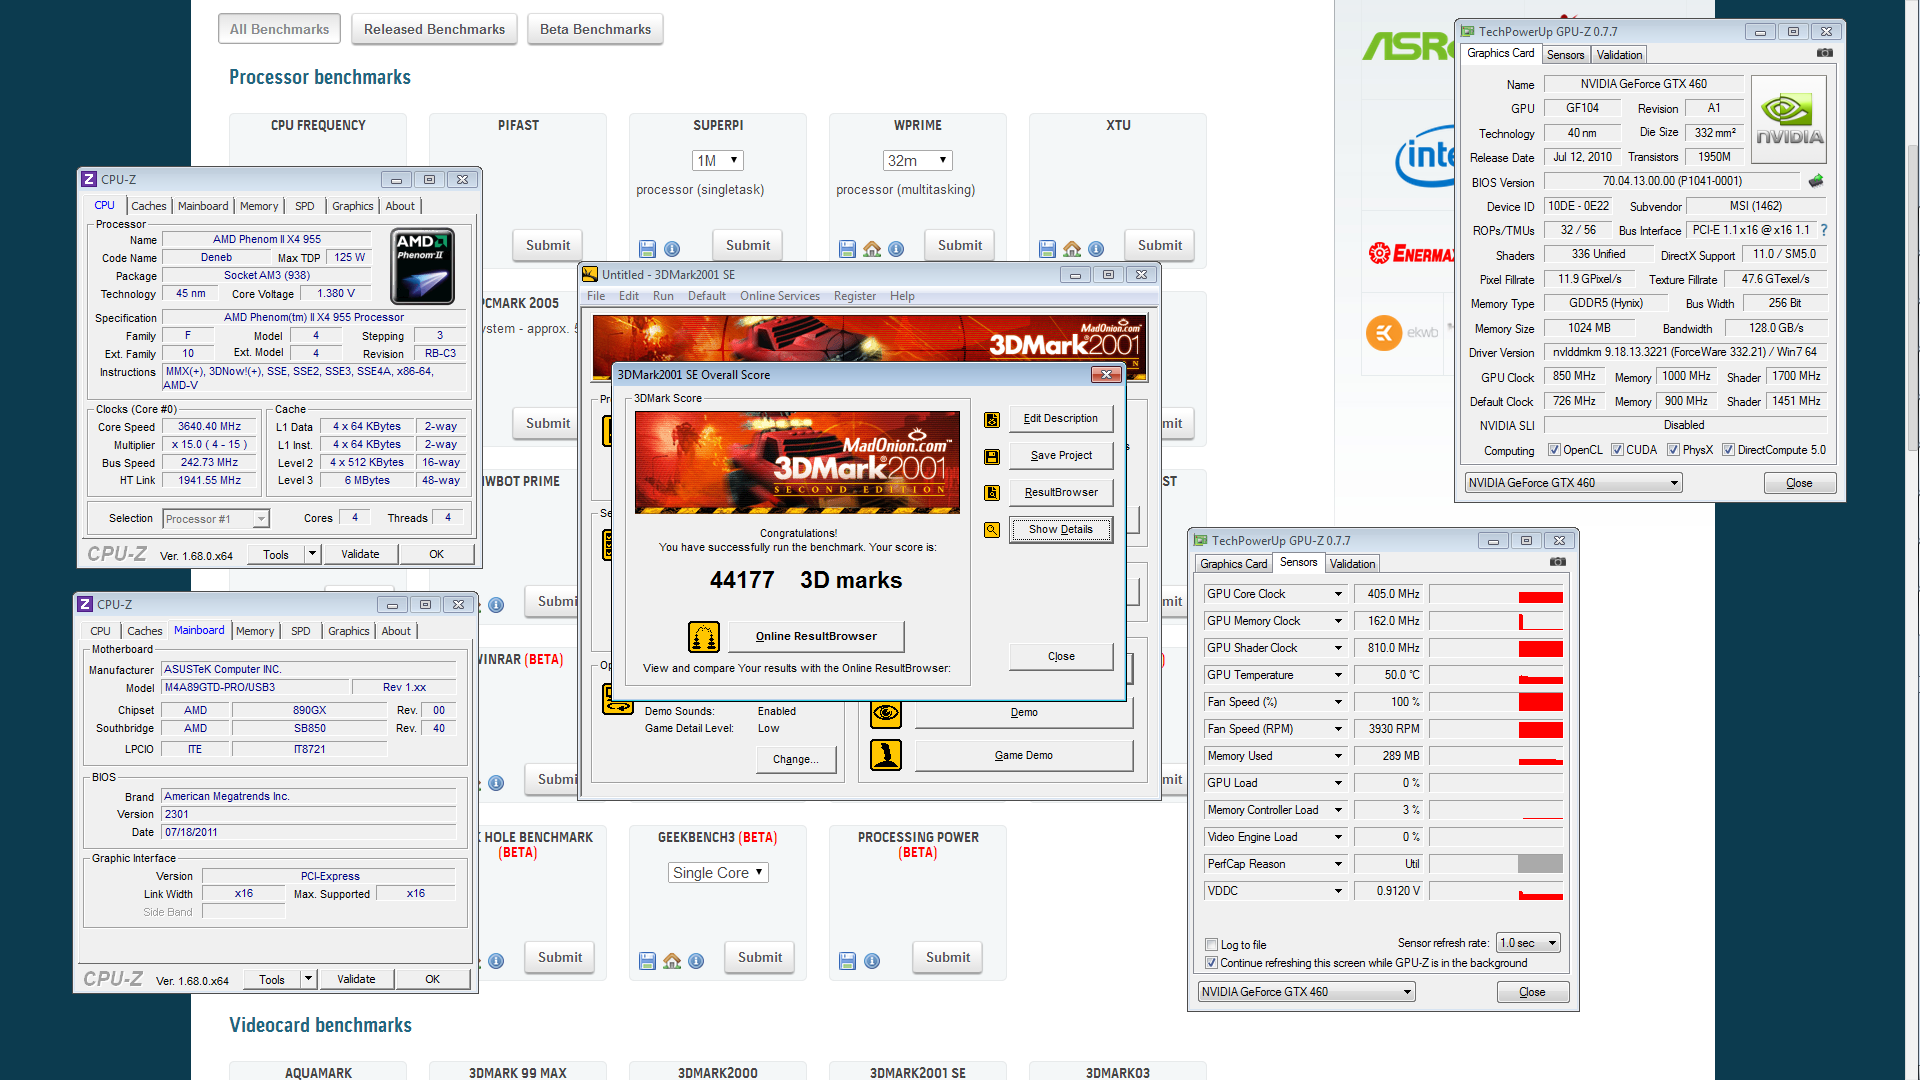
Task: Click camera screenshot icon in Graphics Card GPU-Z
Action: pos(1825,53)
